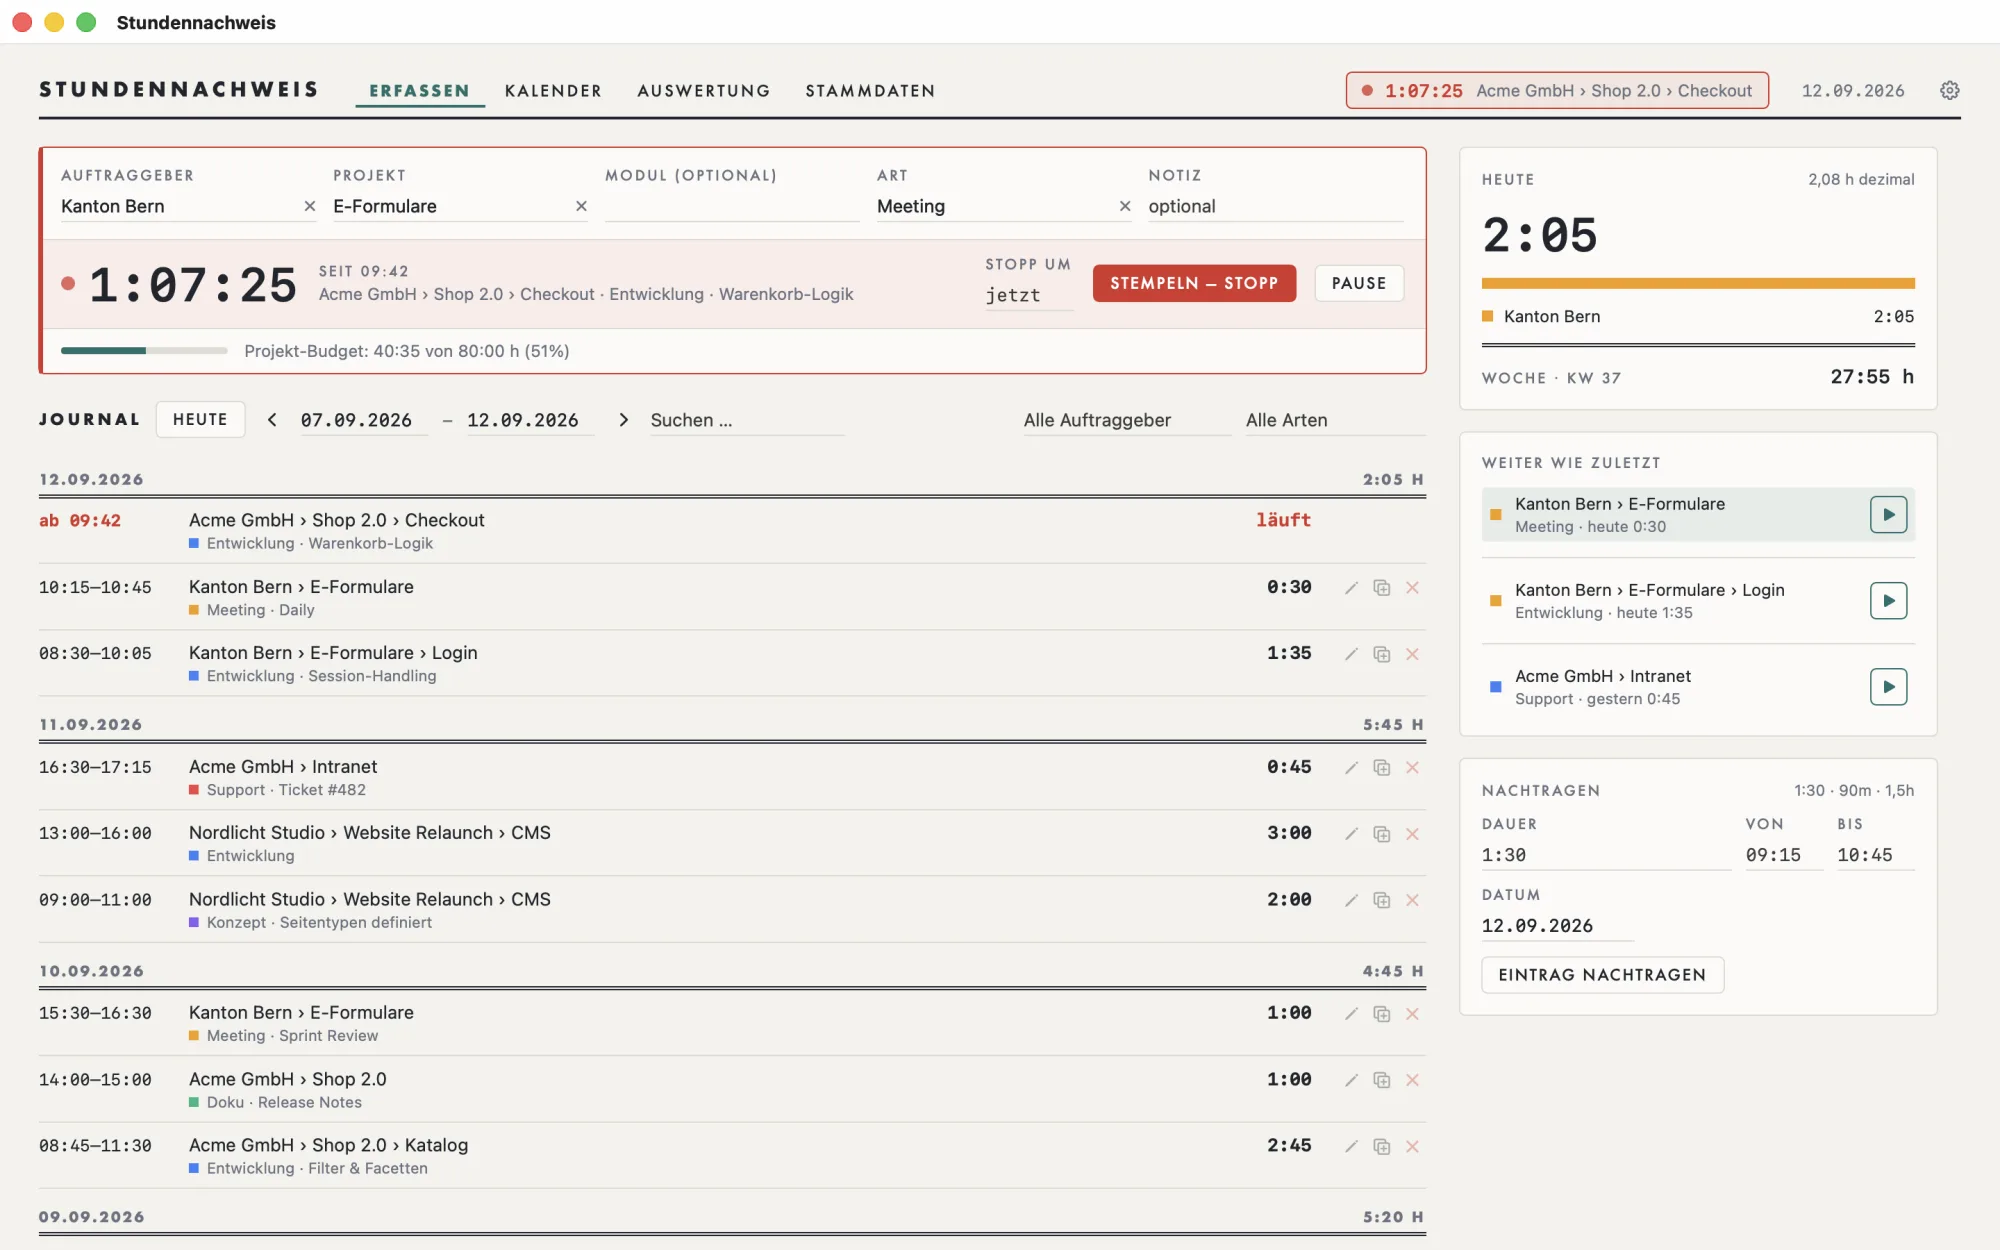Click the orange Heute time bar
The height and width of the screenshot is (1250, 2000).
pyautogui.click(x=1698, y=283)
